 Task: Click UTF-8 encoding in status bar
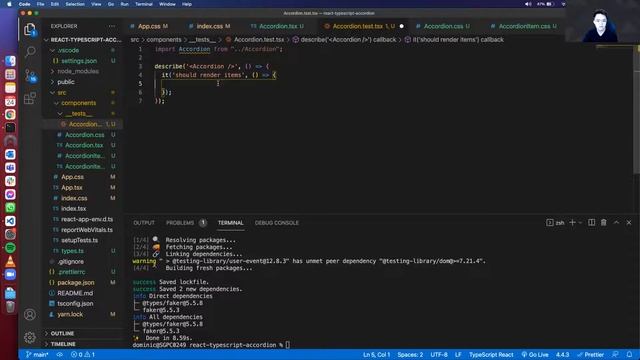[x=439, y=354]
